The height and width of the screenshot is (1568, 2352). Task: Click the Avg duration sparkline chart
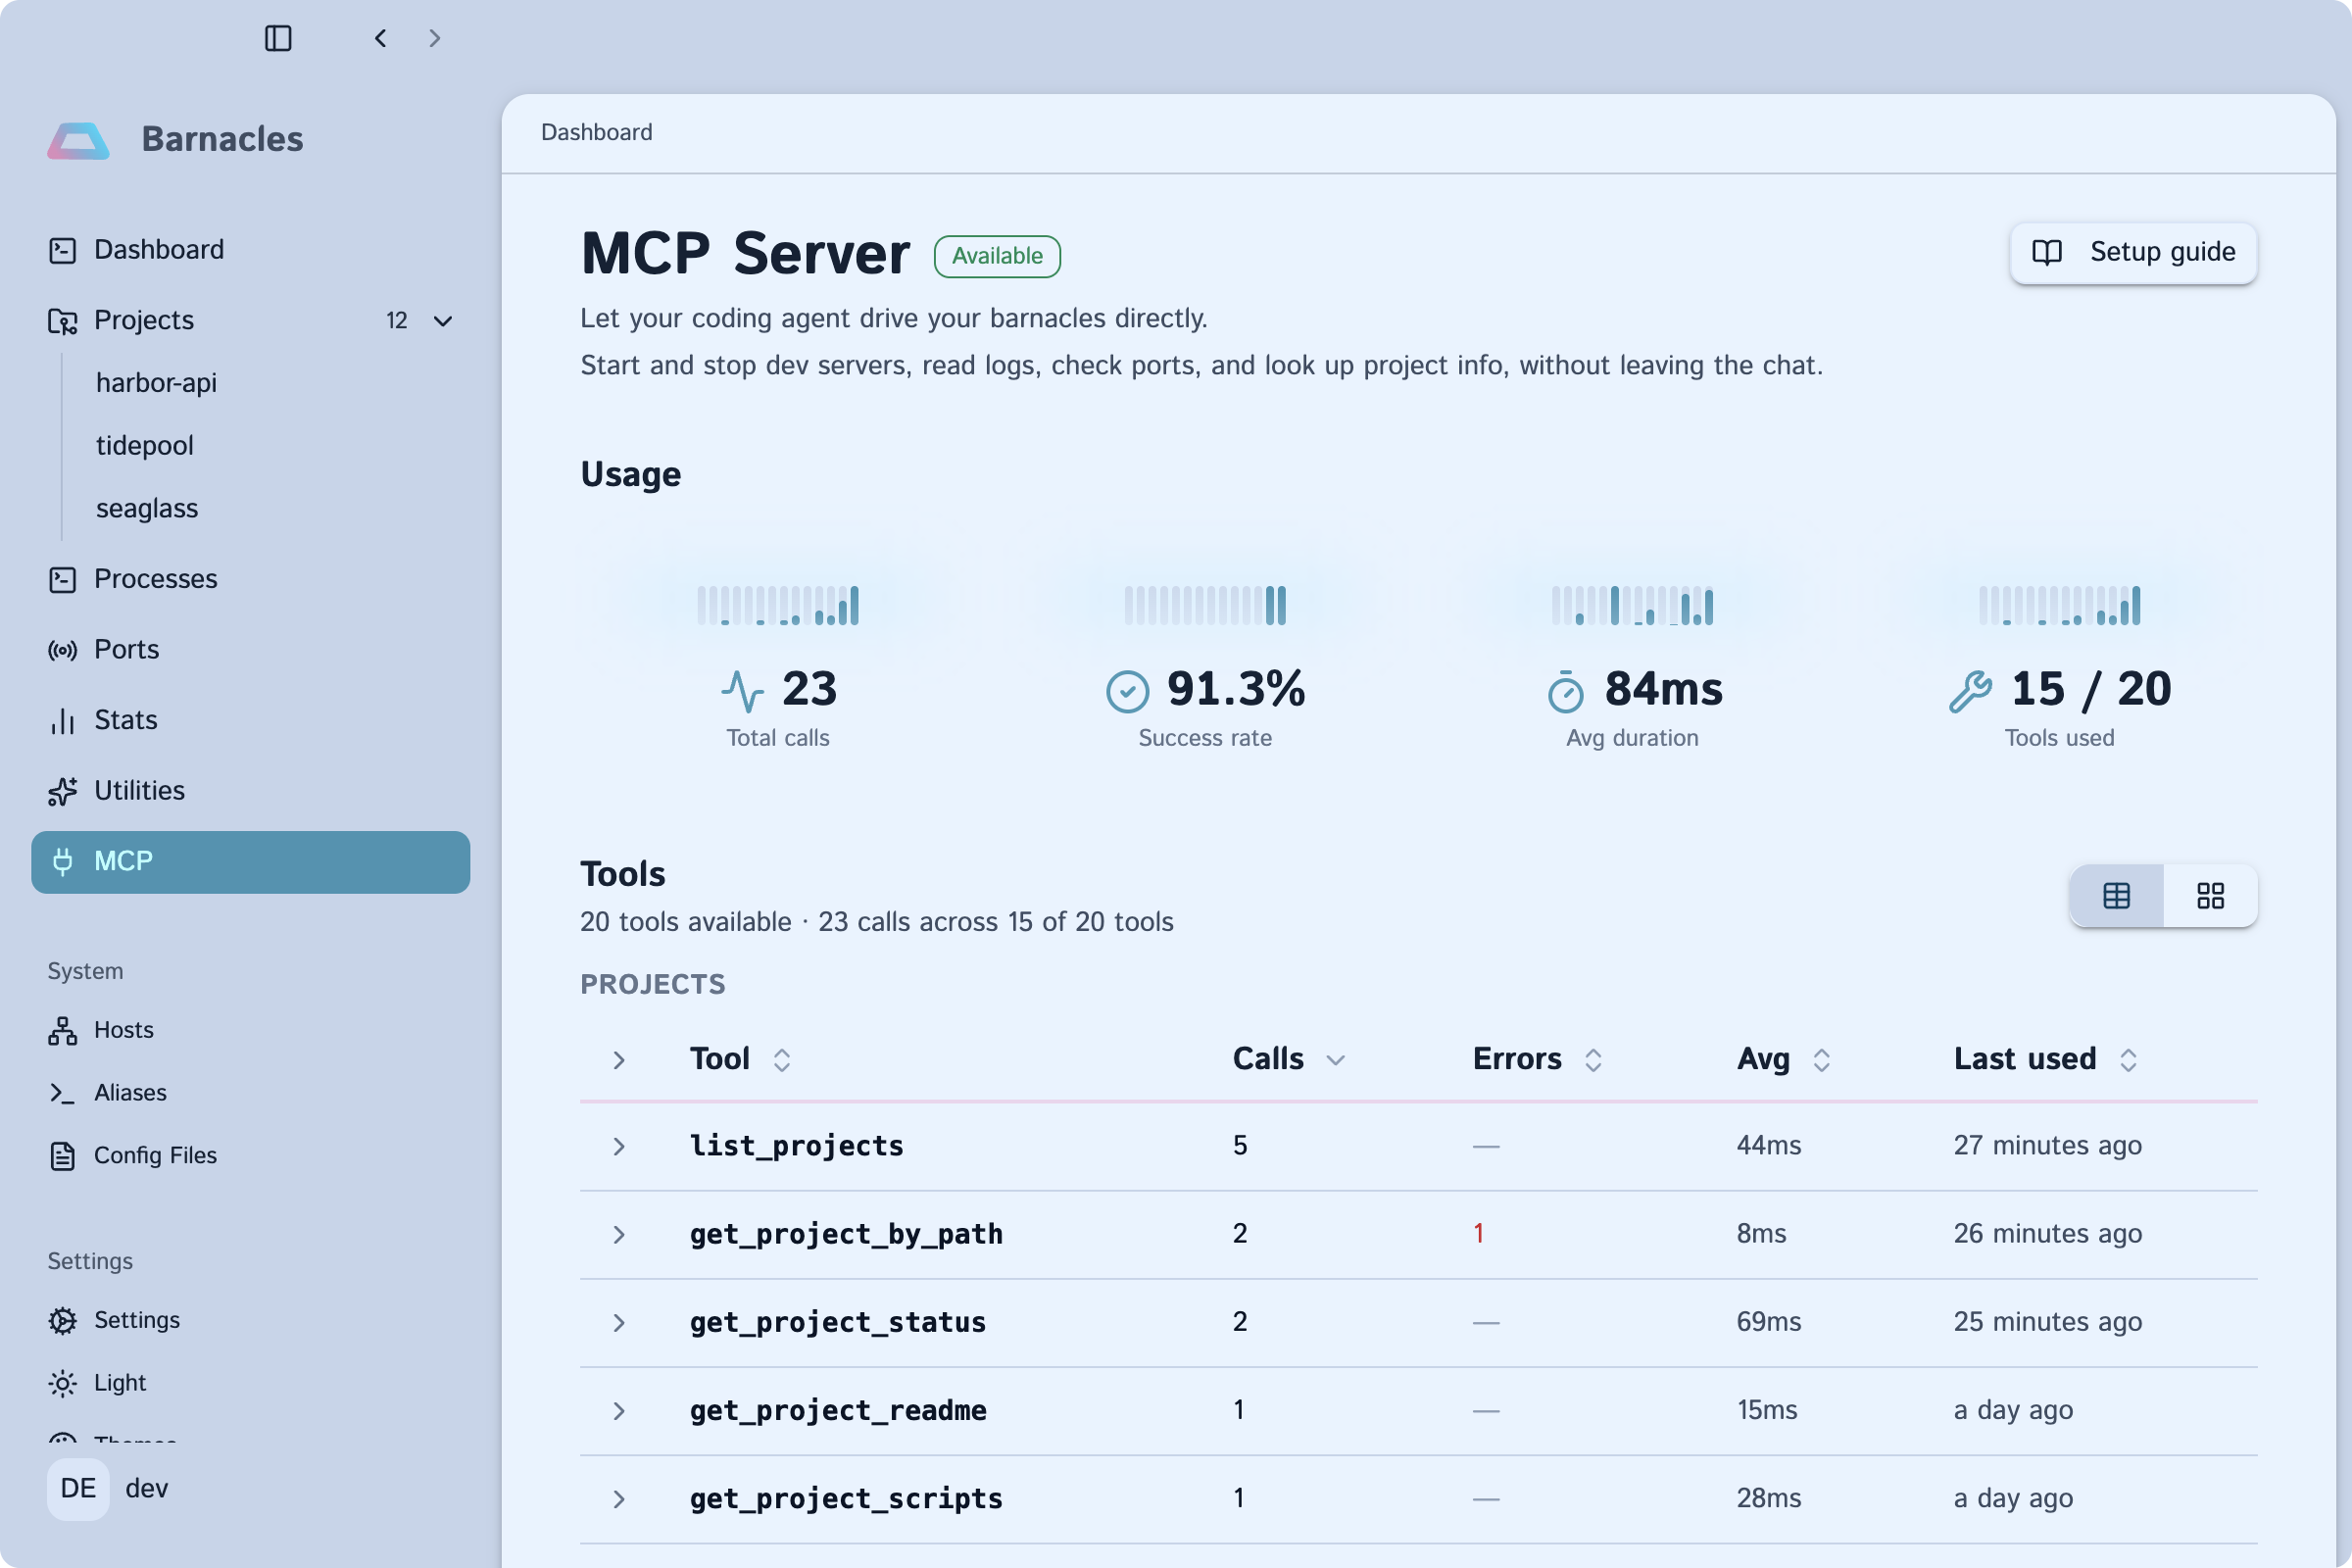pyautogui.click(x=1632, y=605)
